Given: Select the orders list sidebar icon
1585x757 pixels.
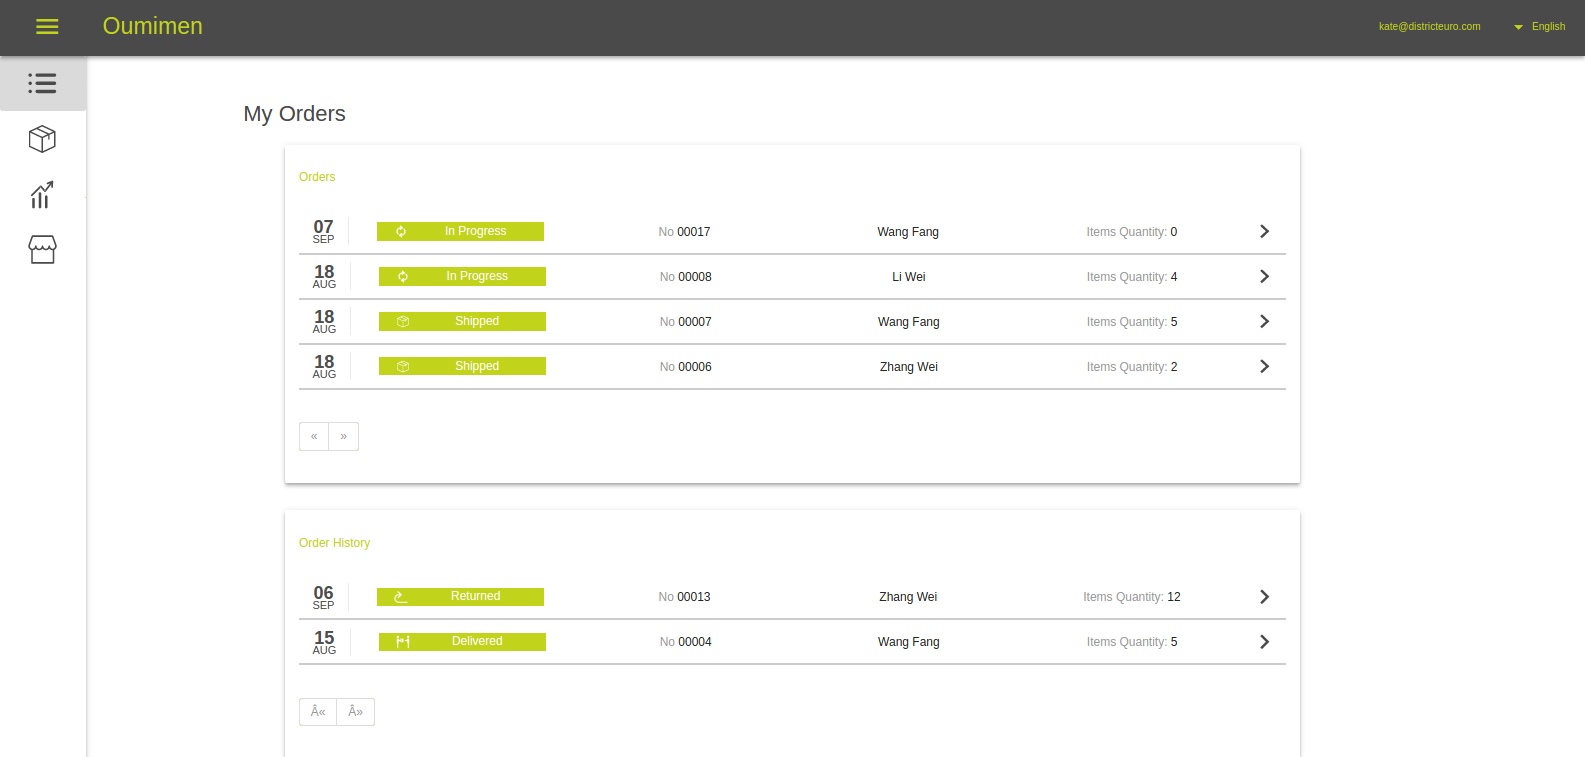Looking at the screenshot, I should [42, 83].
